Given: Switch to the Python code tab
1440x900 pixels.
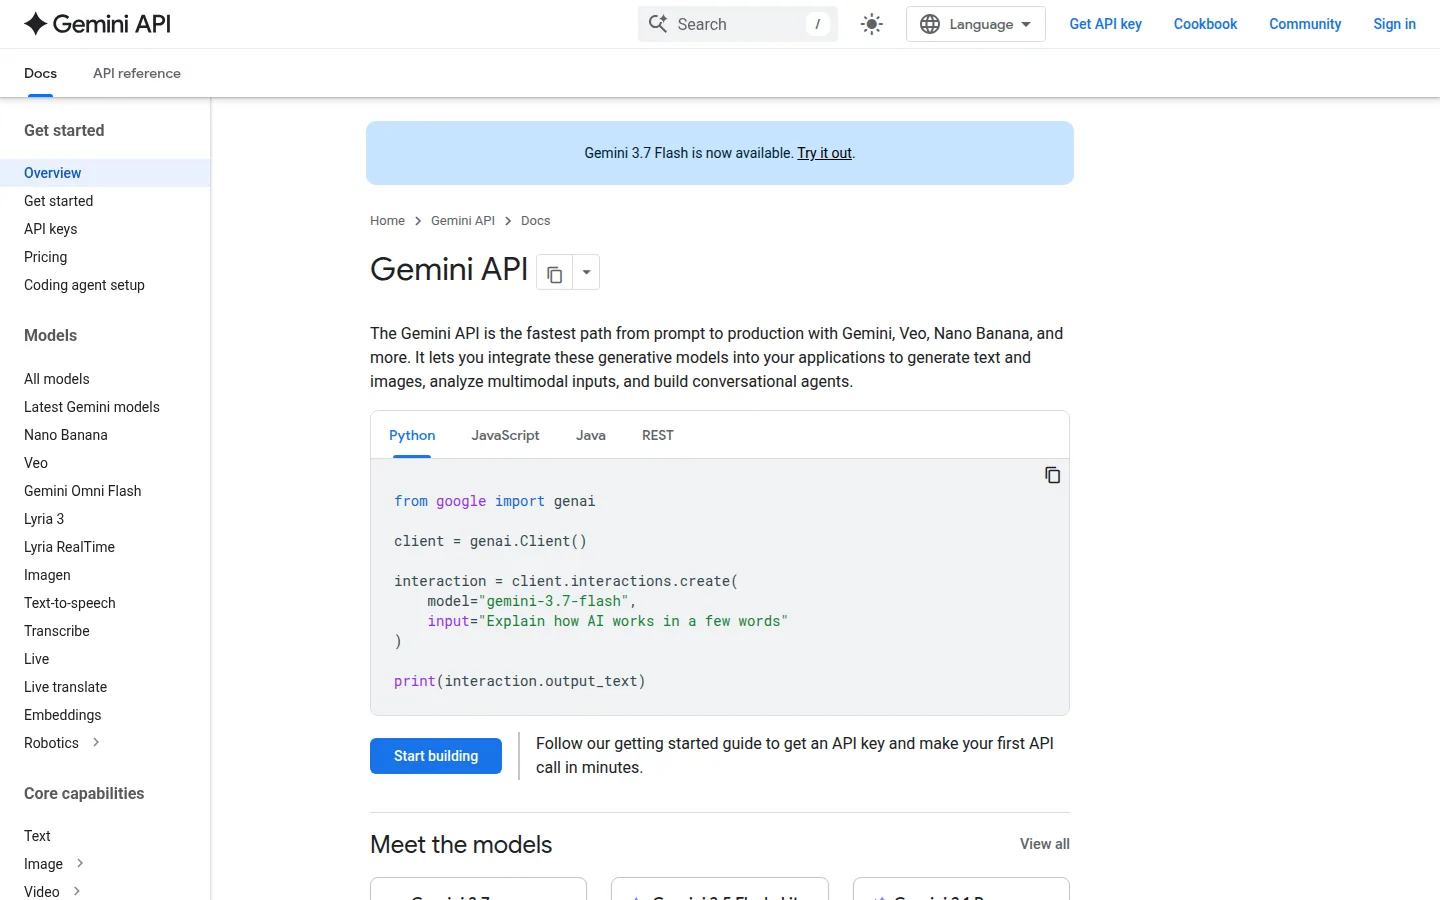Looking at the screenshot, I should [412, 435].
